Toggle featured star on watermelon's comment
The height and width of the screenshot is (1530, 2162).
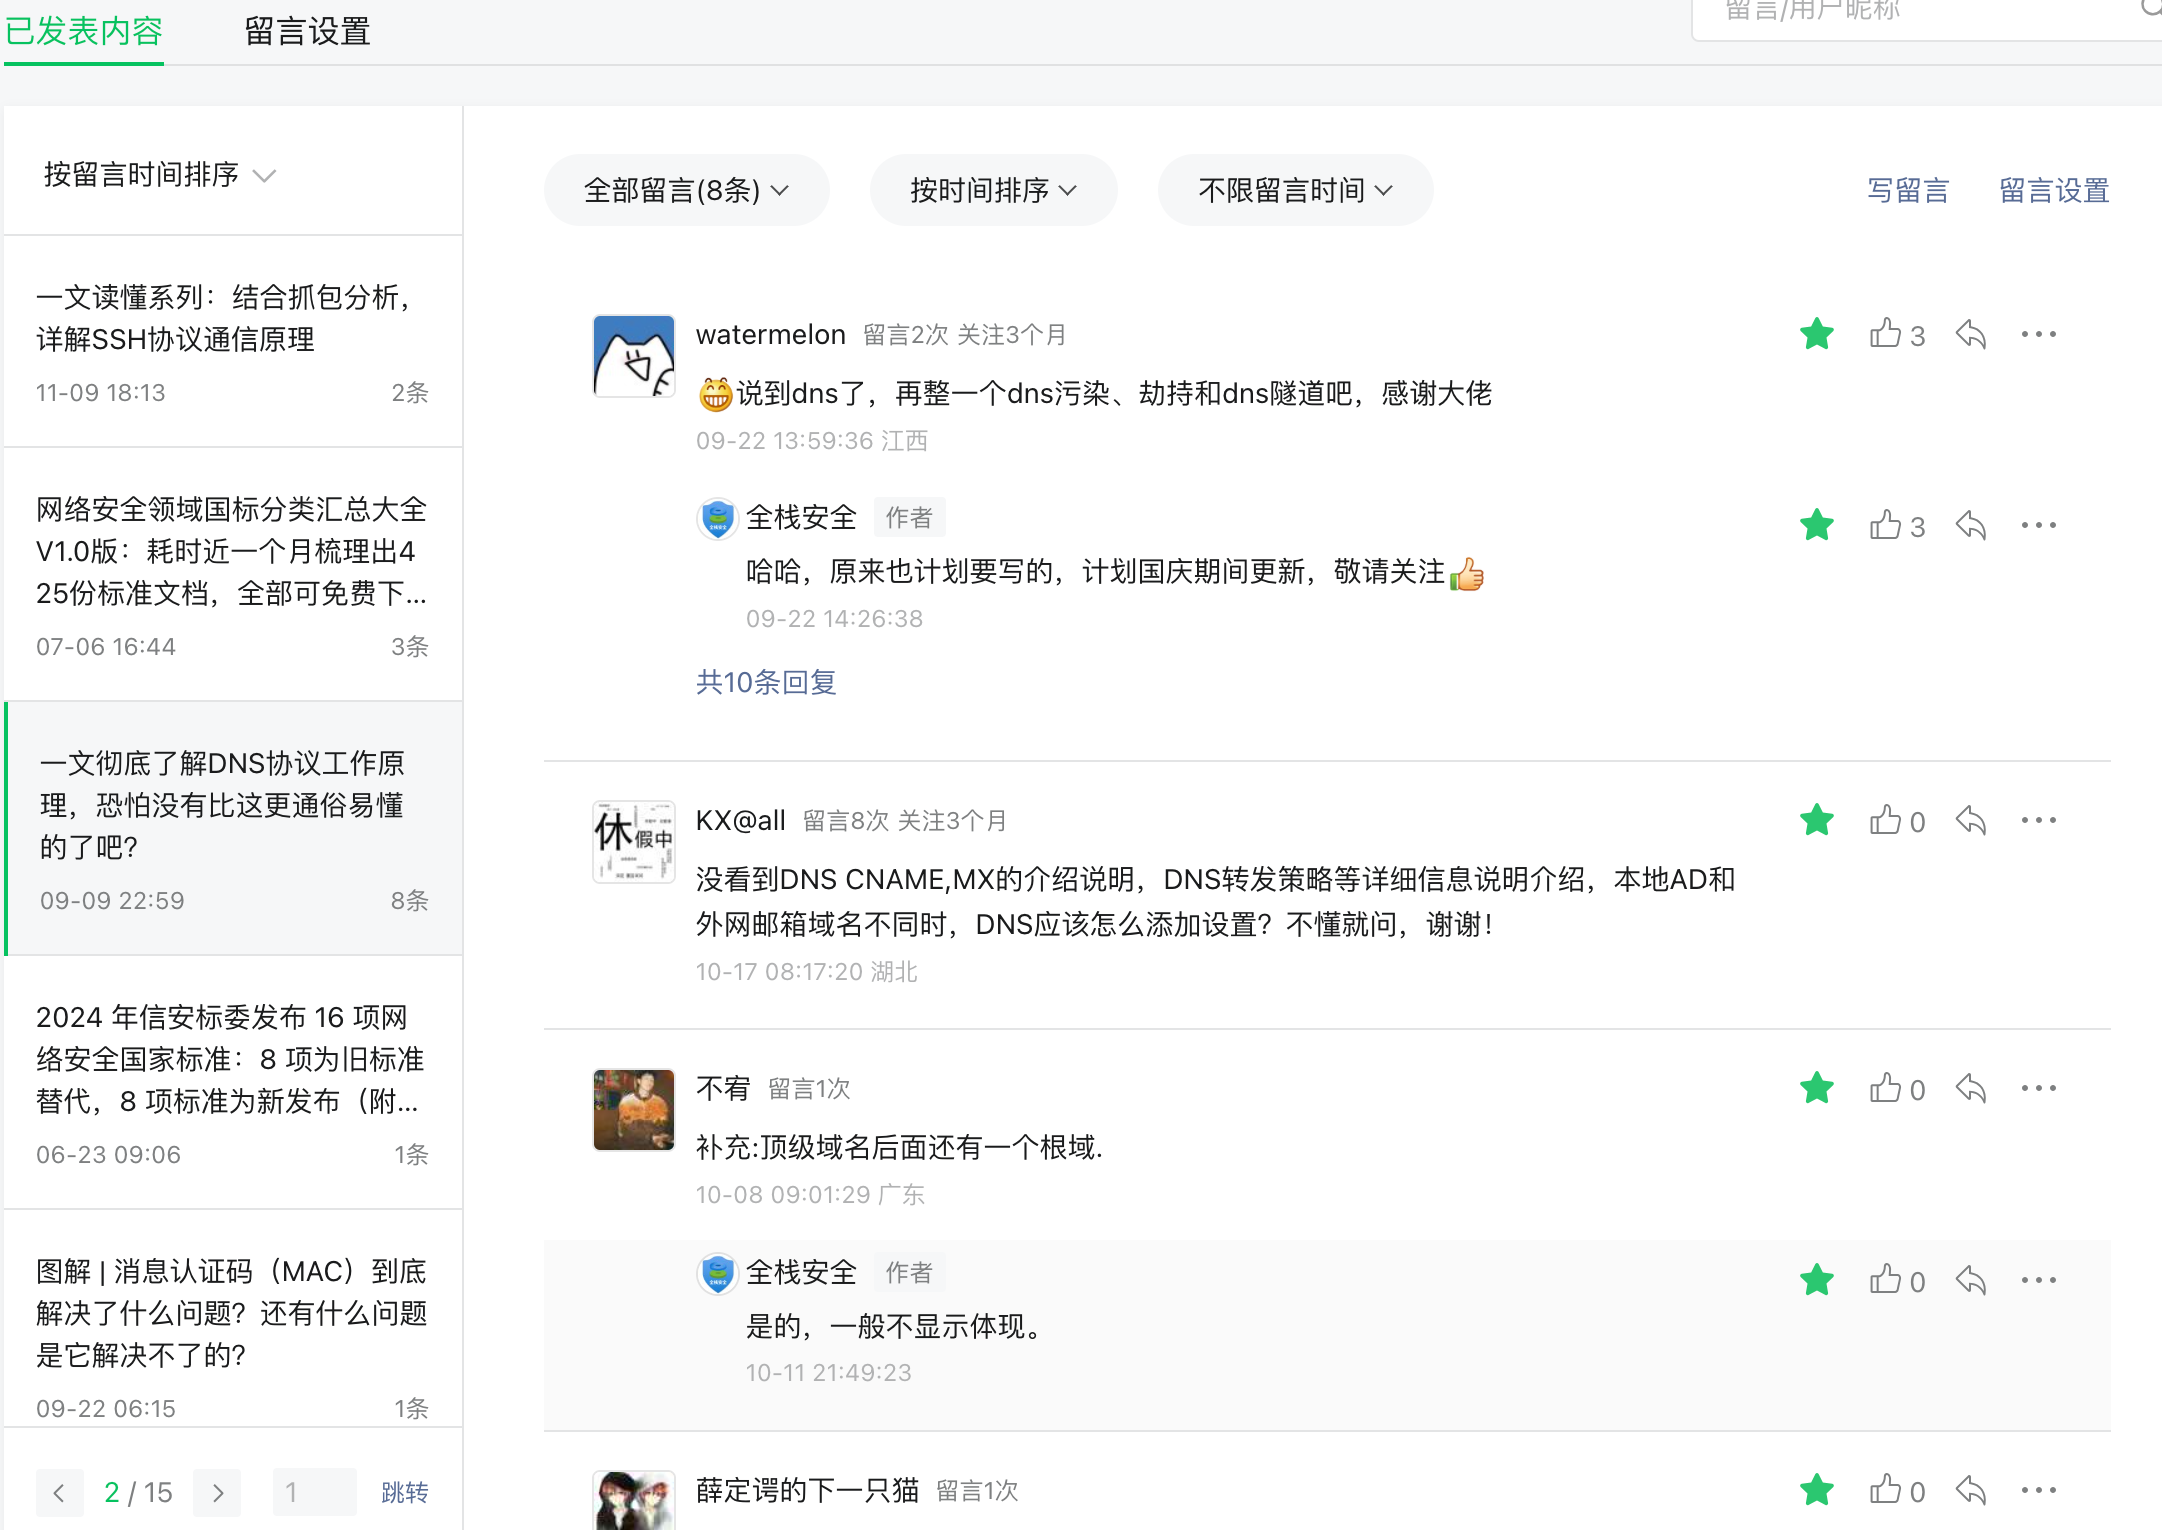point(1816,334)
